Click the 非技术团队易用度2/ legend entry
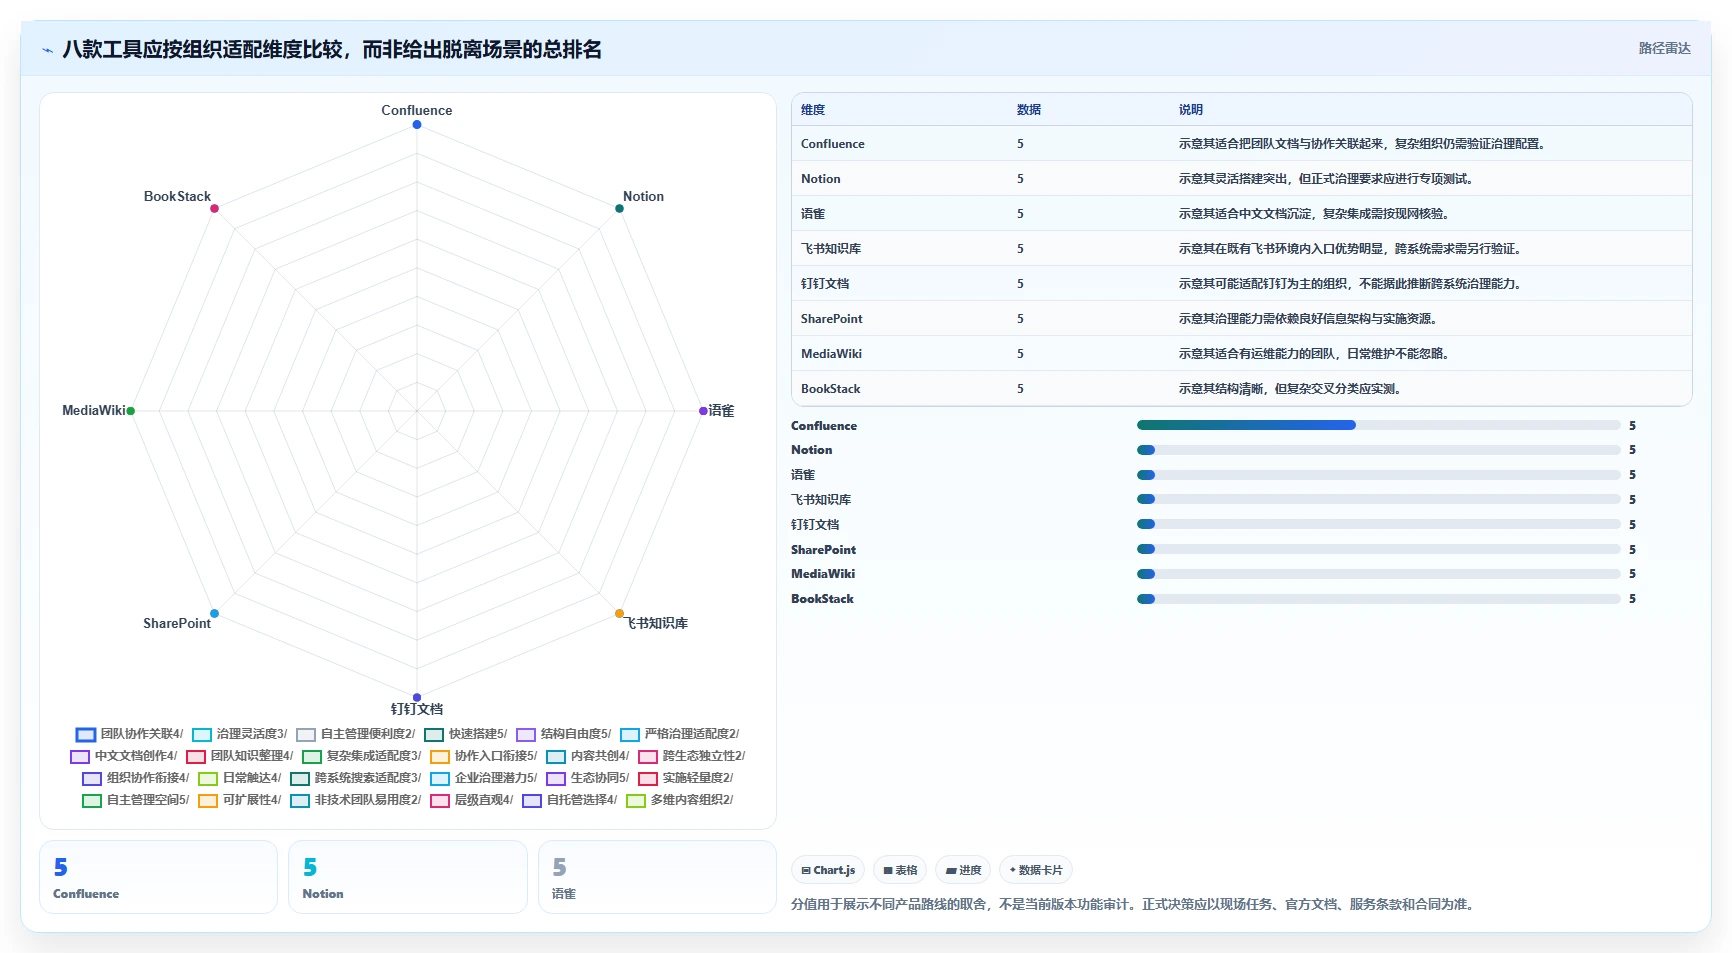 pyautogui.click(x=356, y=800)
